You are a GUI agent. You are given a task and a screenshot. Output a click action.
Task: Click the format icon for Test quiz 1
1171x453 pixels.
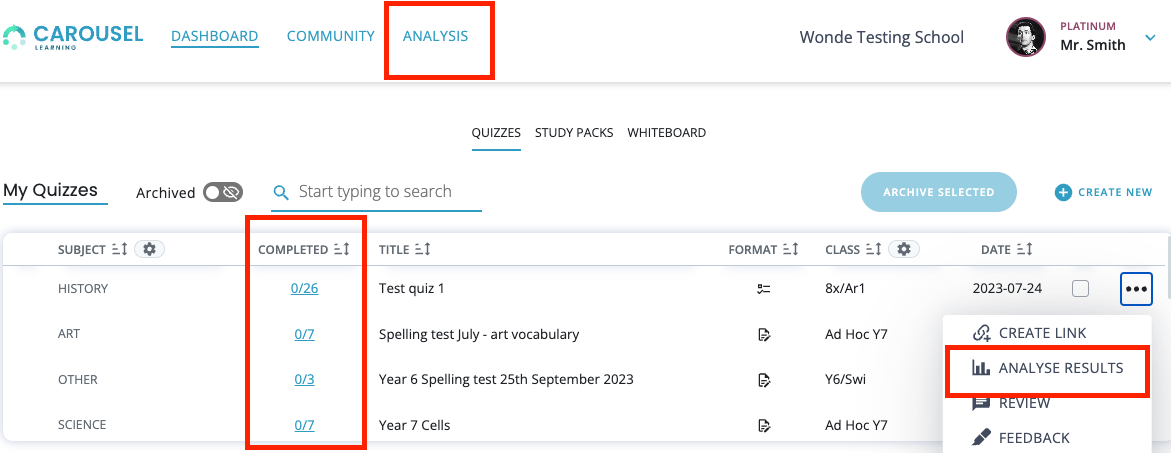[x=763, y=289]
